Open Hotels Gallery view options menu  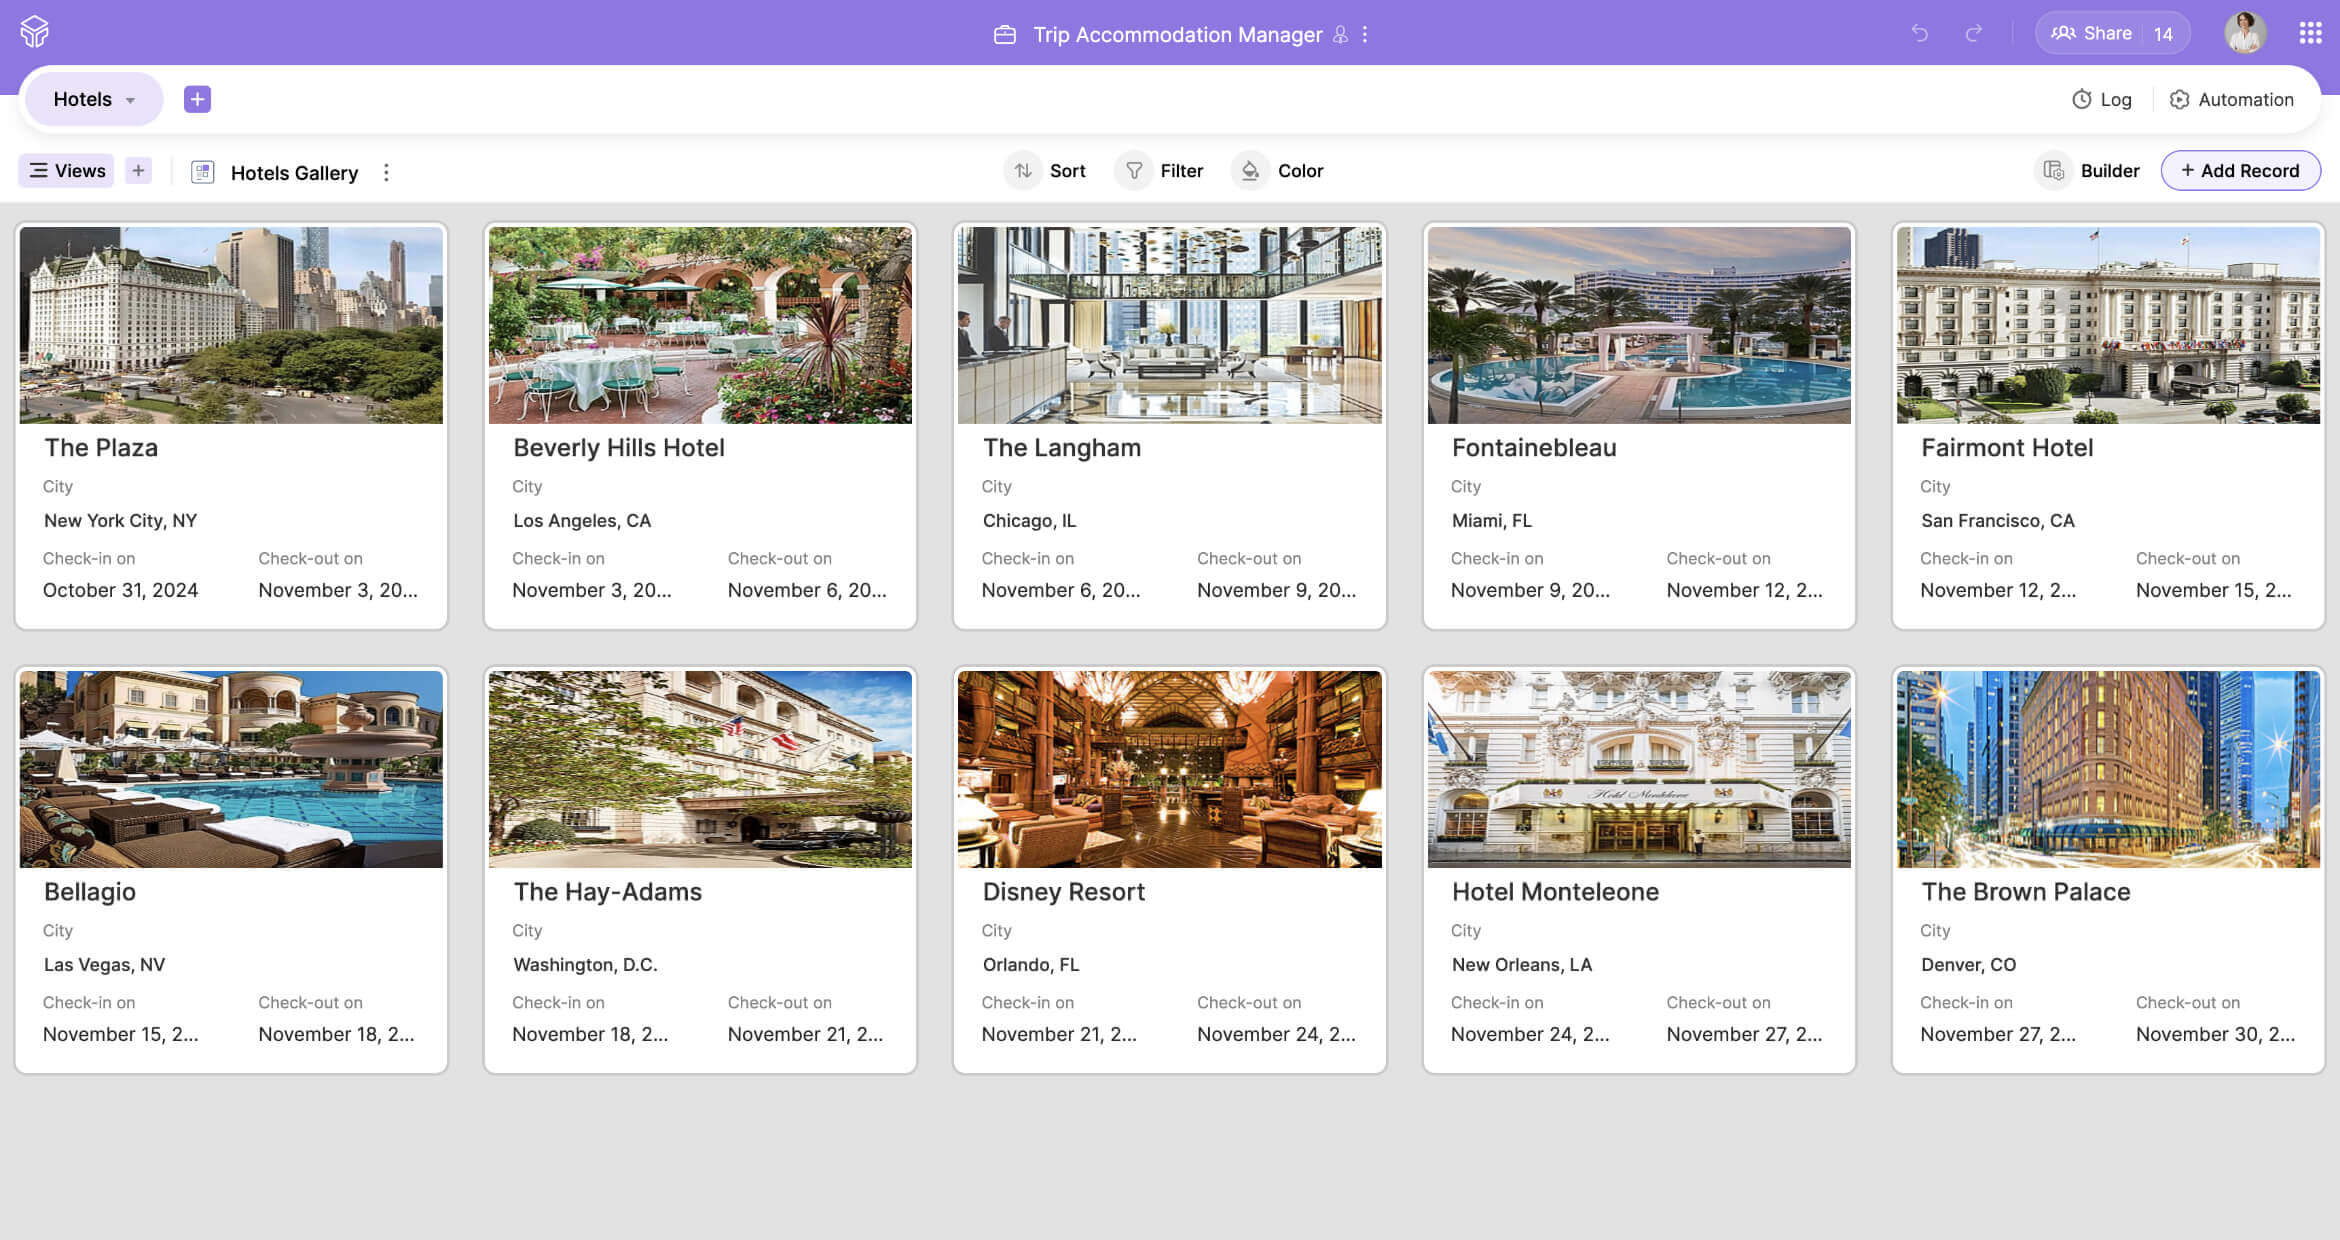coord(386,172)
